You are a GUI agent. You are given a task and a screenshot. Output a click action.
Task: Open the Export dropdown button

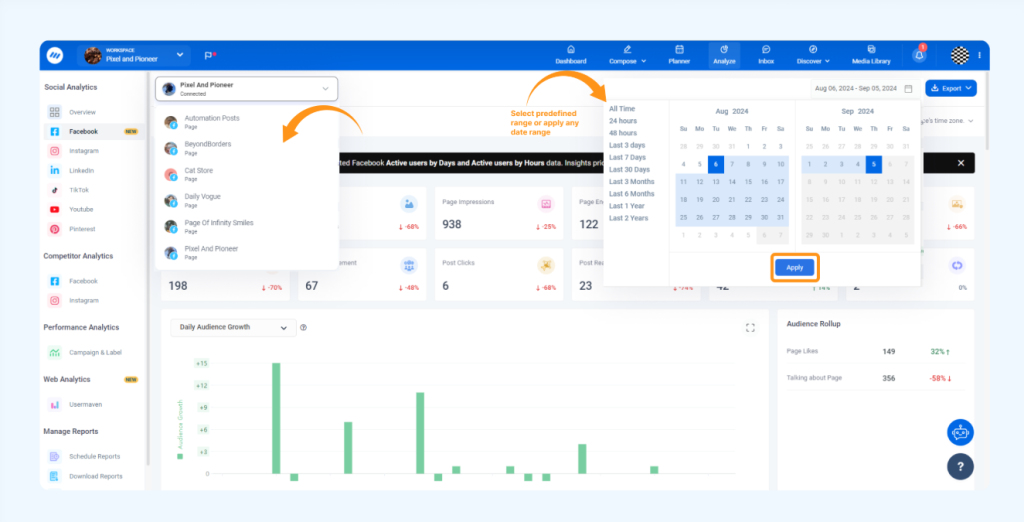[x=950, y=88]
